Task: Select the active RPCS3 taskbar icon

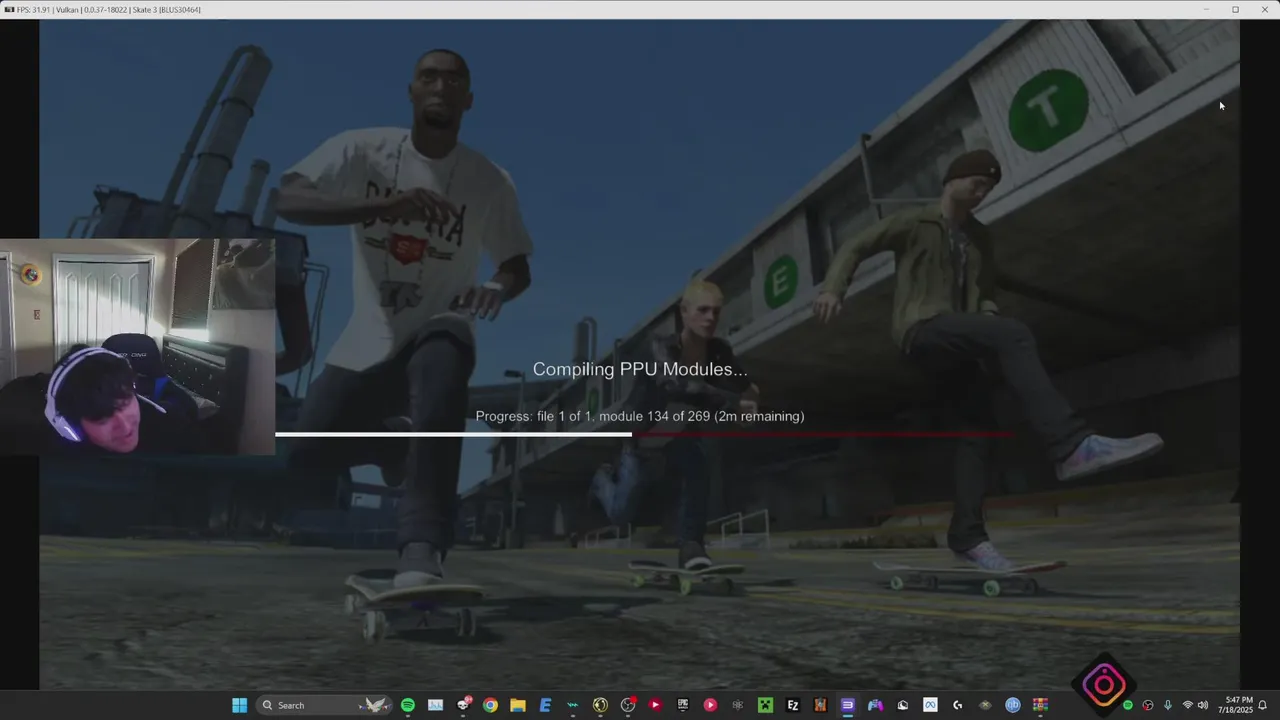Action: click(x=847, y=705)
